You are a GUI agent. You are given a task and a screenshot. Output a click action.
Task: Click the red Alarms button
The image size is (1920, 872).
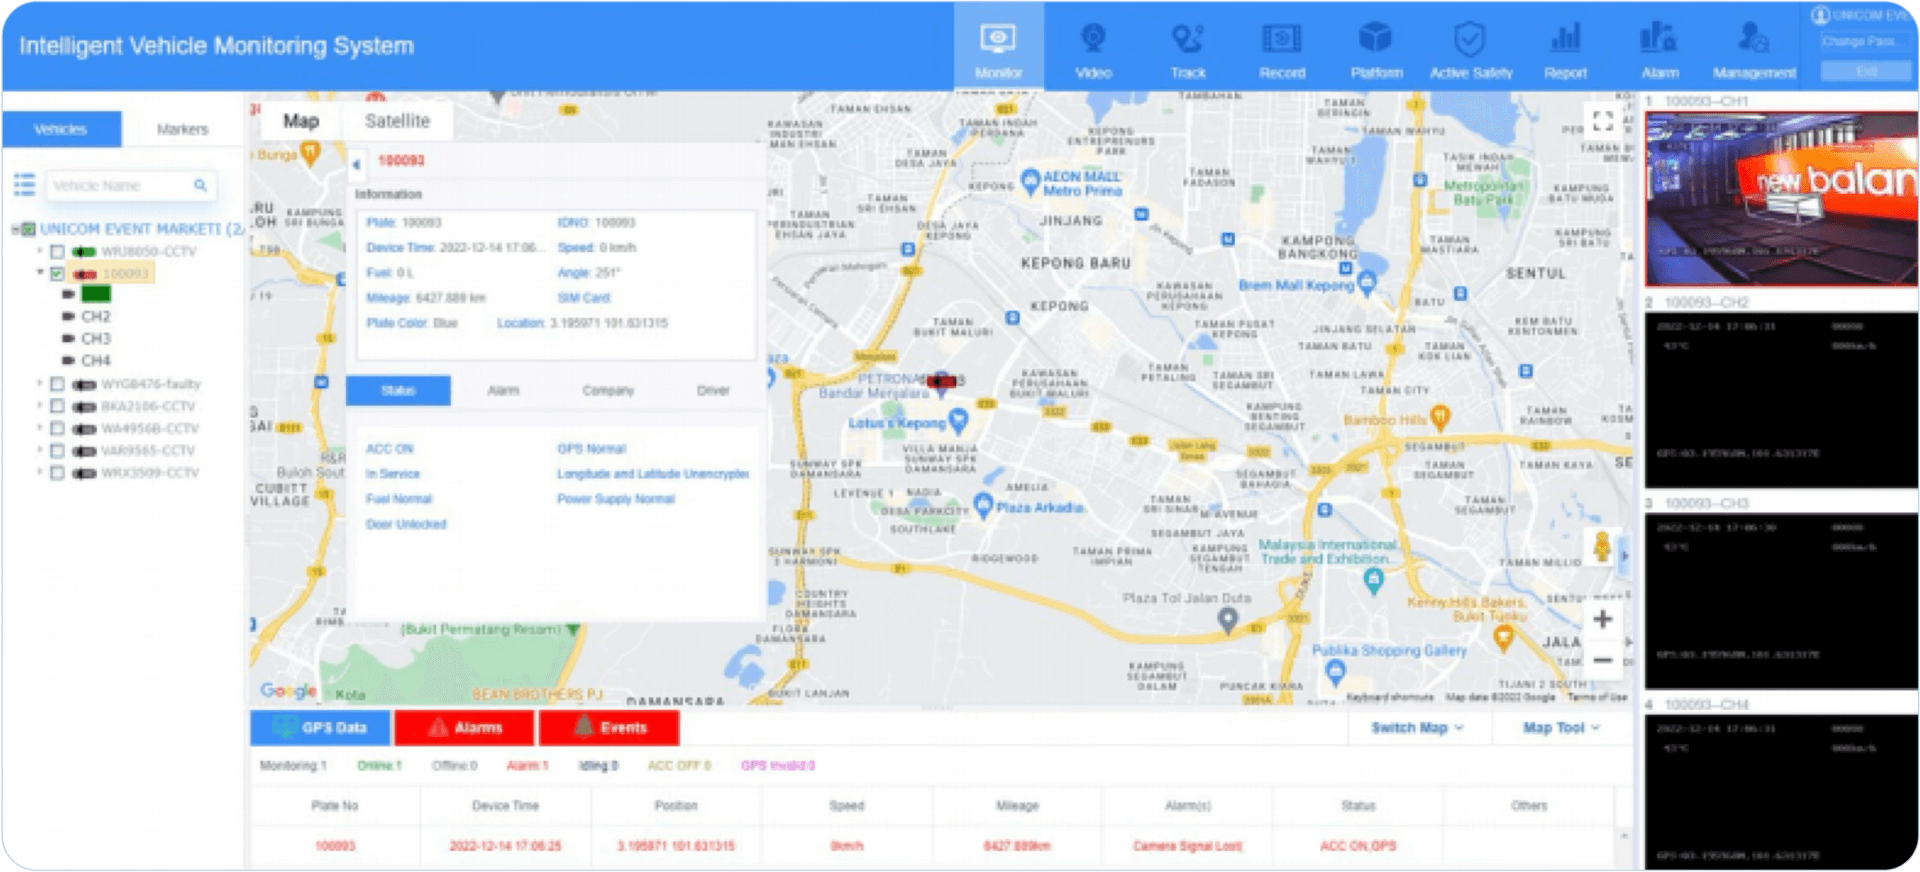point(465,728)
